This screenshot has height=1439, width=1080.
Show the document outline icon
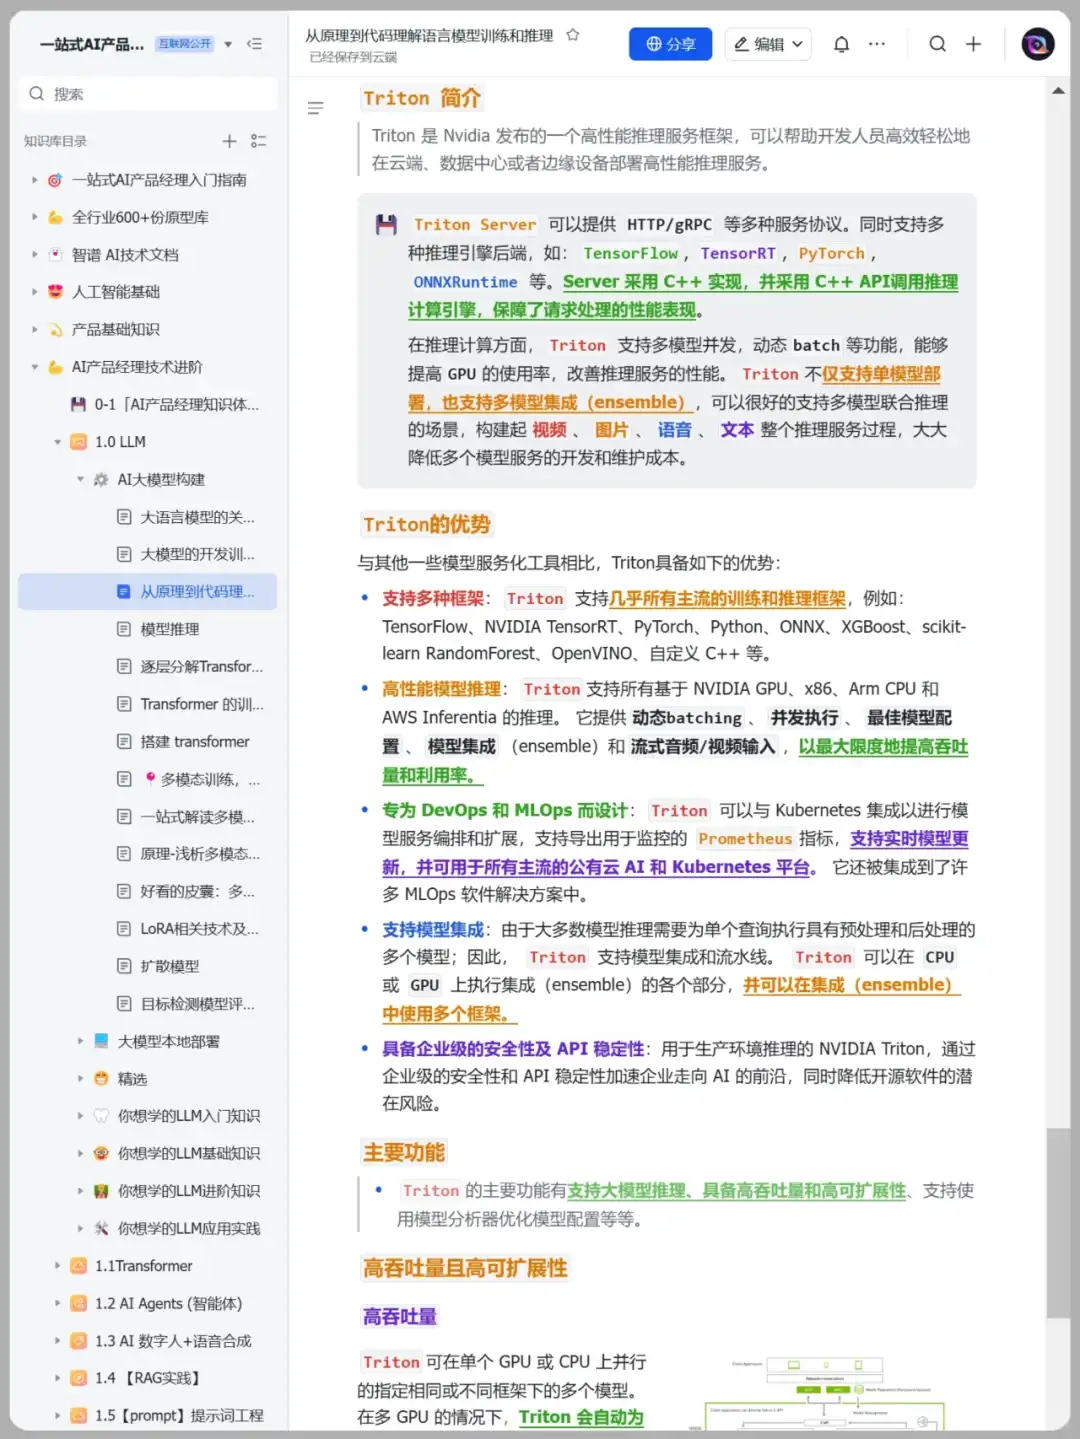pyautogui.click(x=316, y=108)
